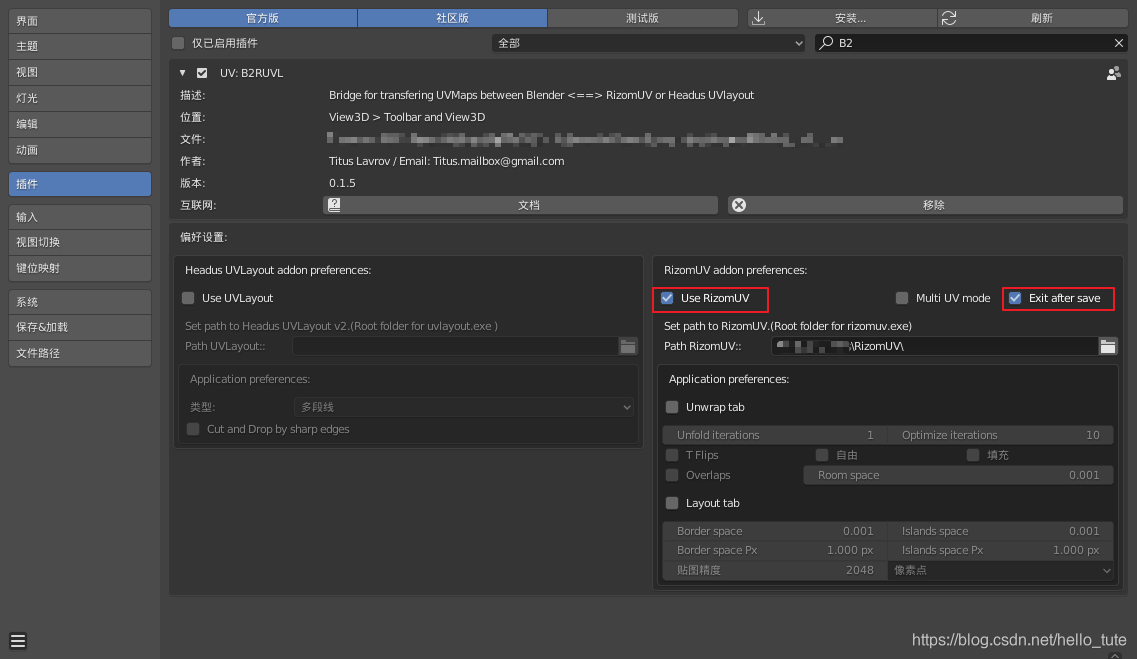The width and height of the screenshot is (1137, 659).
Task: Toggle T Flips checkbox
Action: 672,455
